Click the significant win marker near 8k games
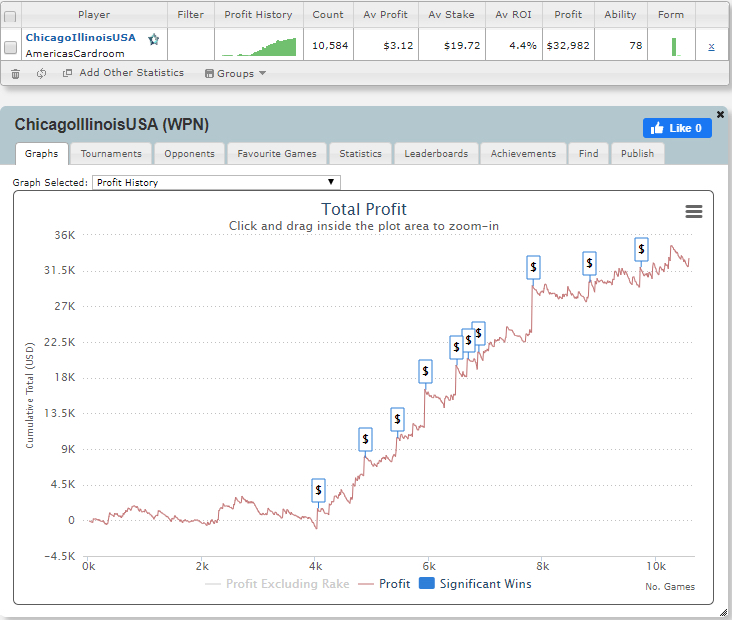 click(534, 267)
